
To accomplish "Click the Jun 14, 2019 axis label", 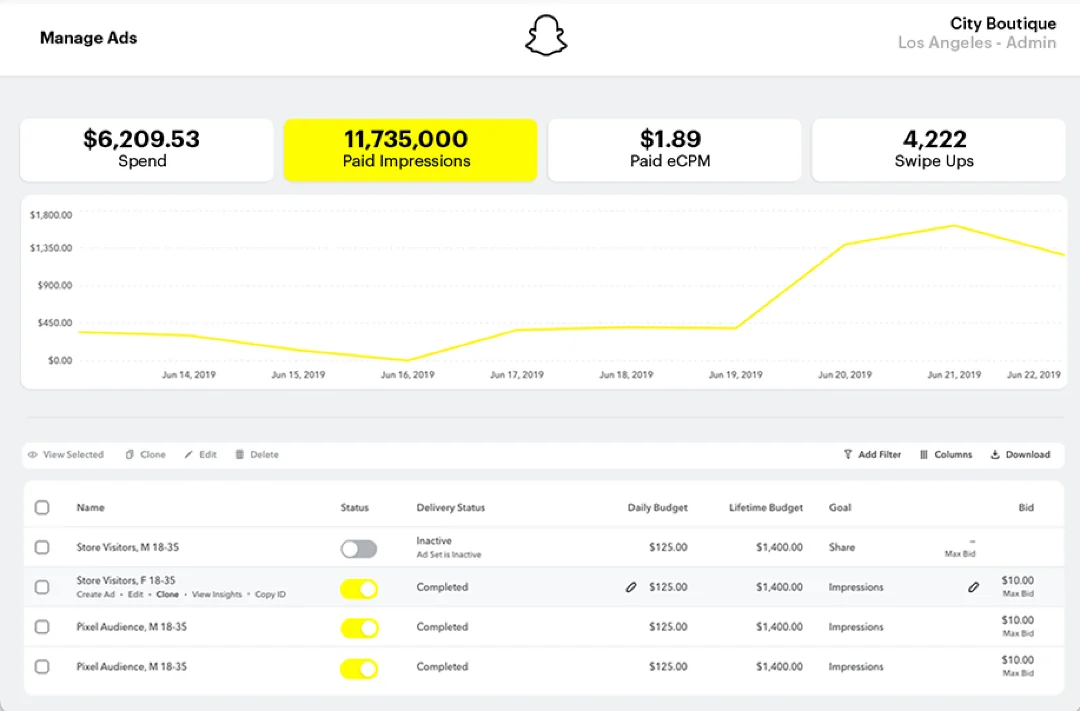I will (189, 375).
